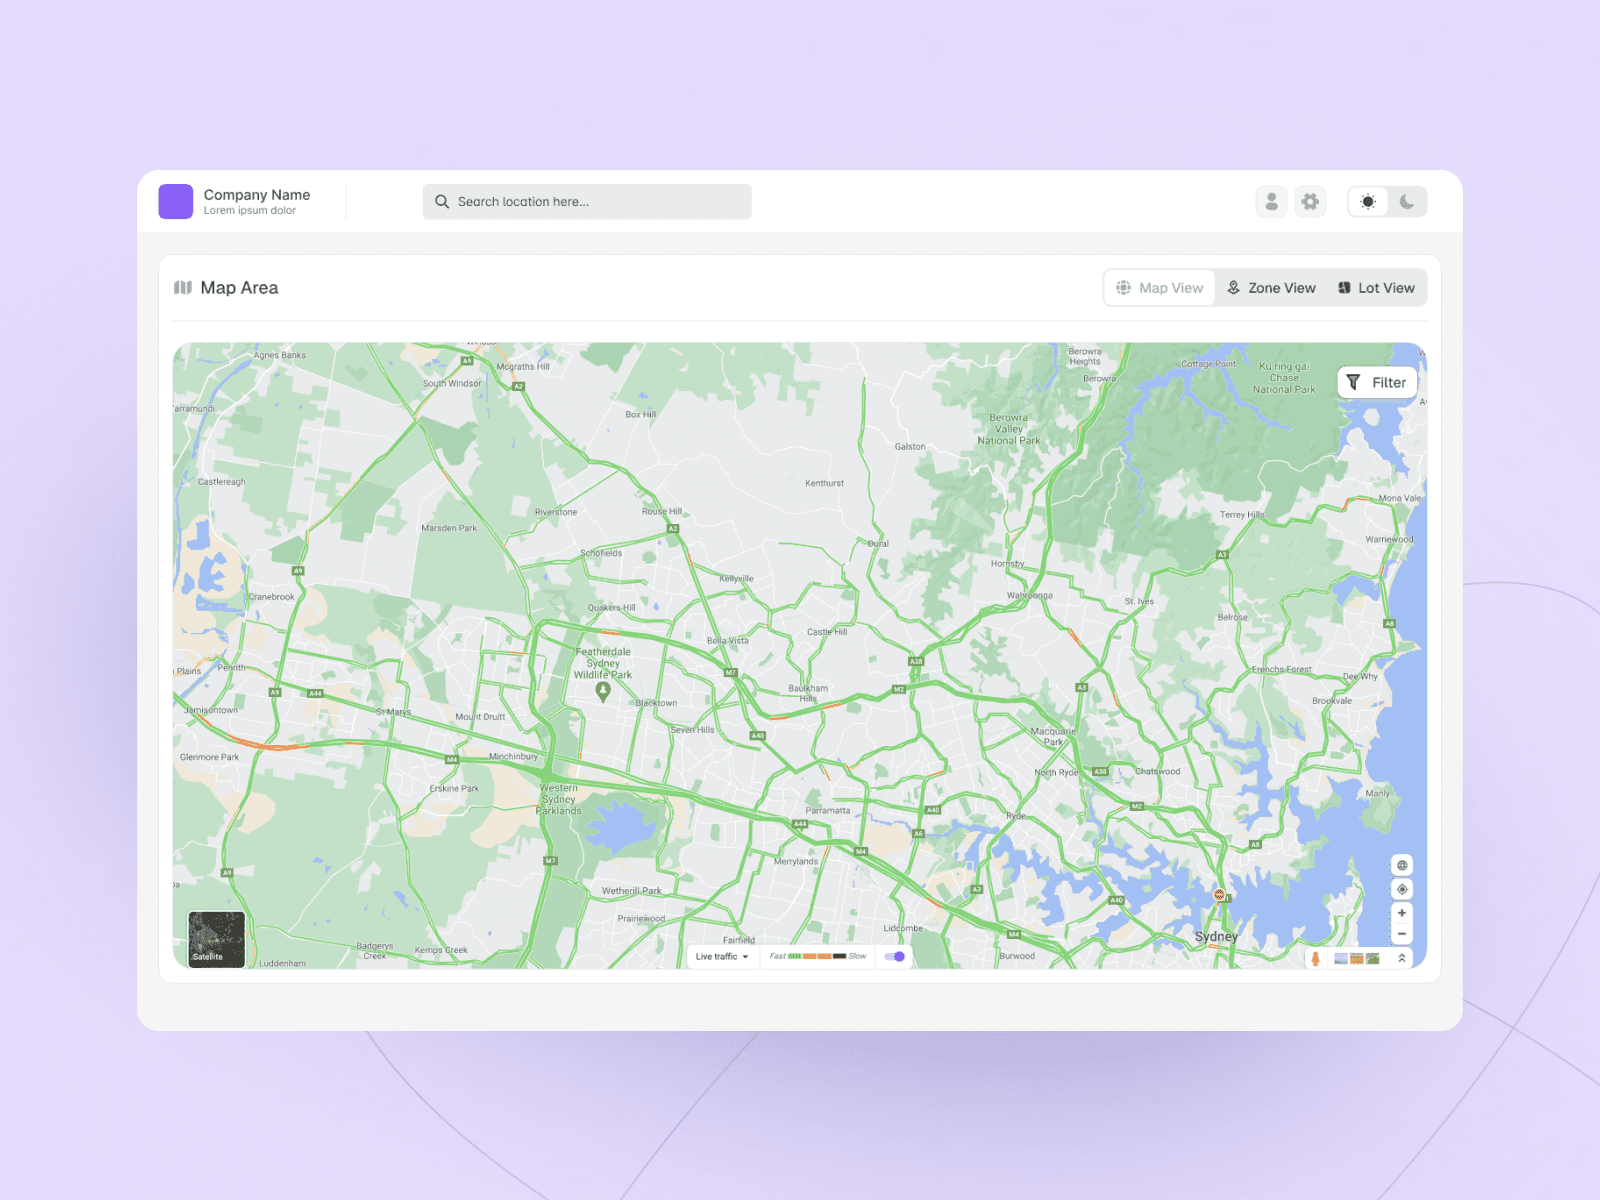Toggle the purple traffic layer switch
Viewport: 1600px width, 1200px height.
click(x=895, y=956)
